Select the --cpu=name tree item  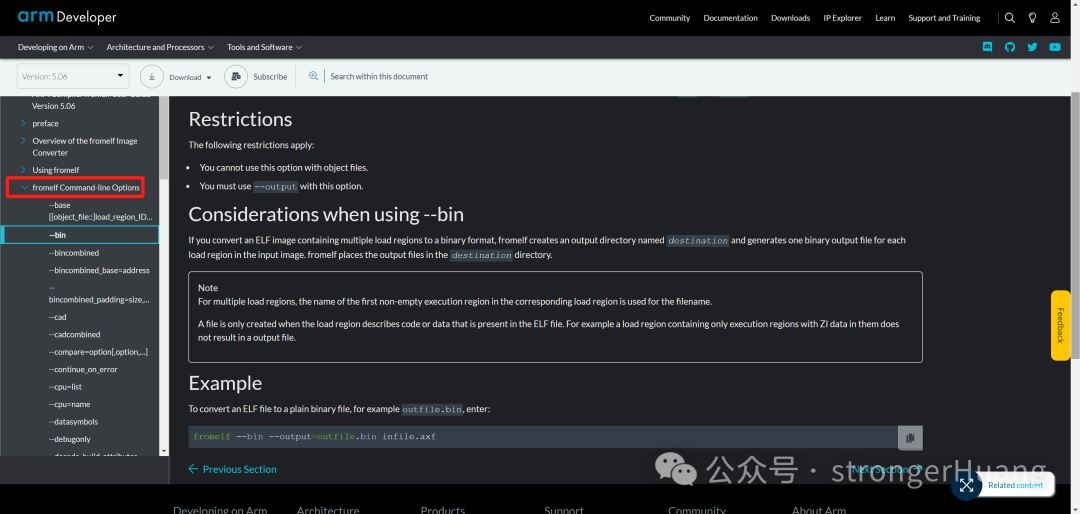(70, 404)
